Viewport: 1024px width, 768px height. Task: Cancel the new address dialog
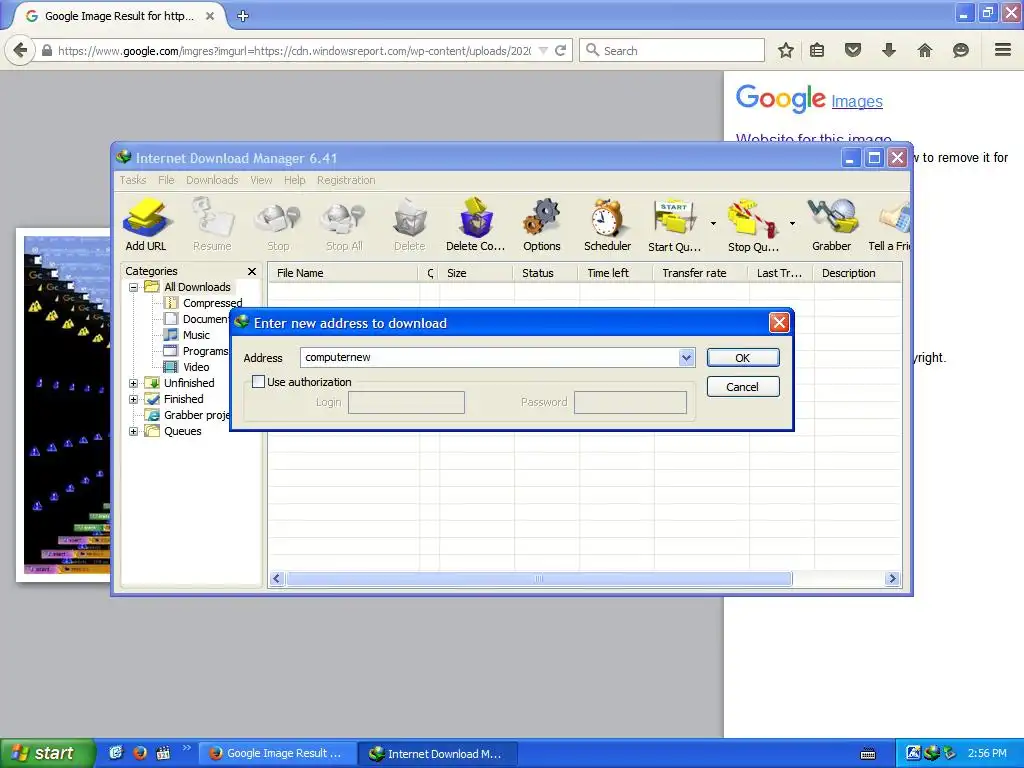tap(743, 387)
